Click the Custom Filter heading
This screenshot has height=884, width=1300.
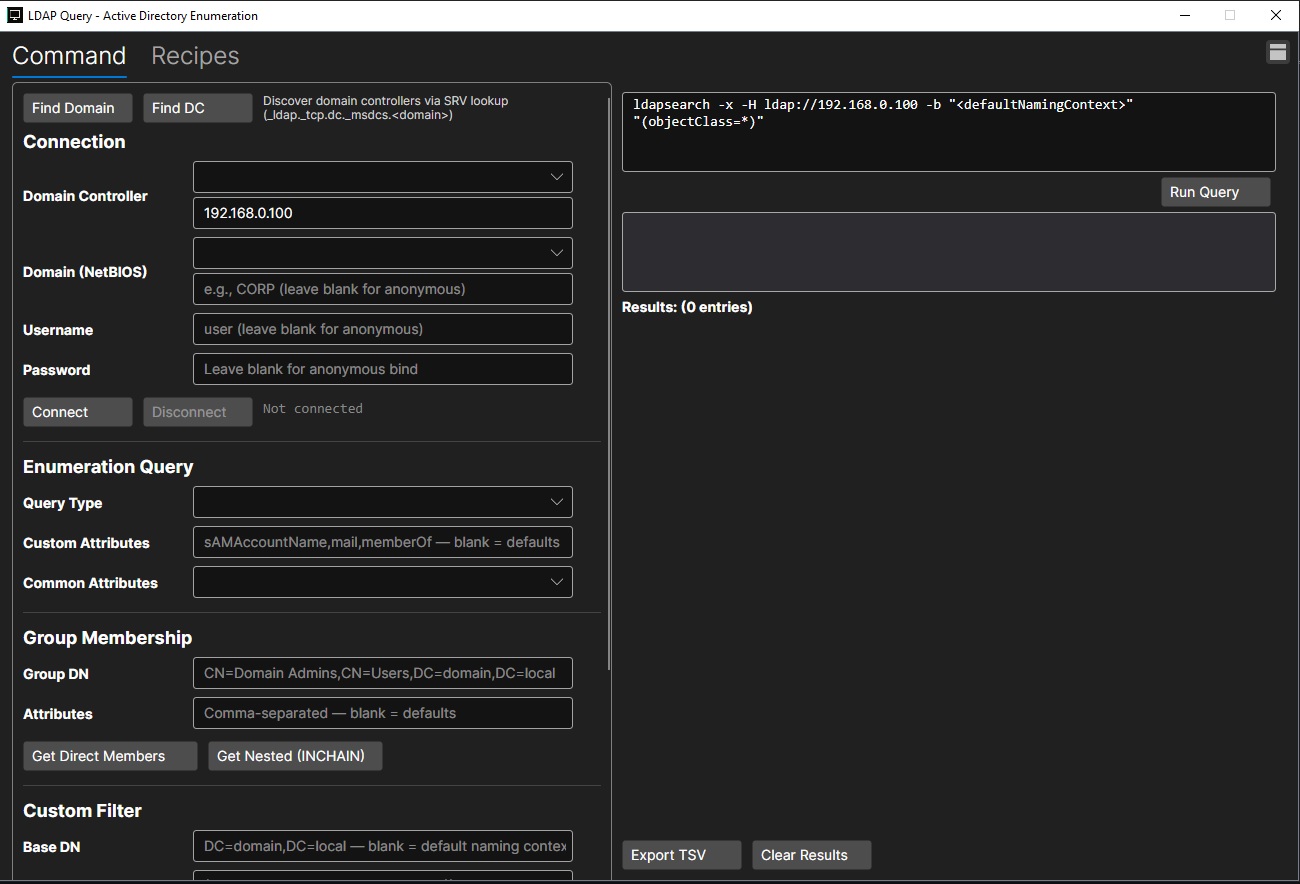pos(82,811)
